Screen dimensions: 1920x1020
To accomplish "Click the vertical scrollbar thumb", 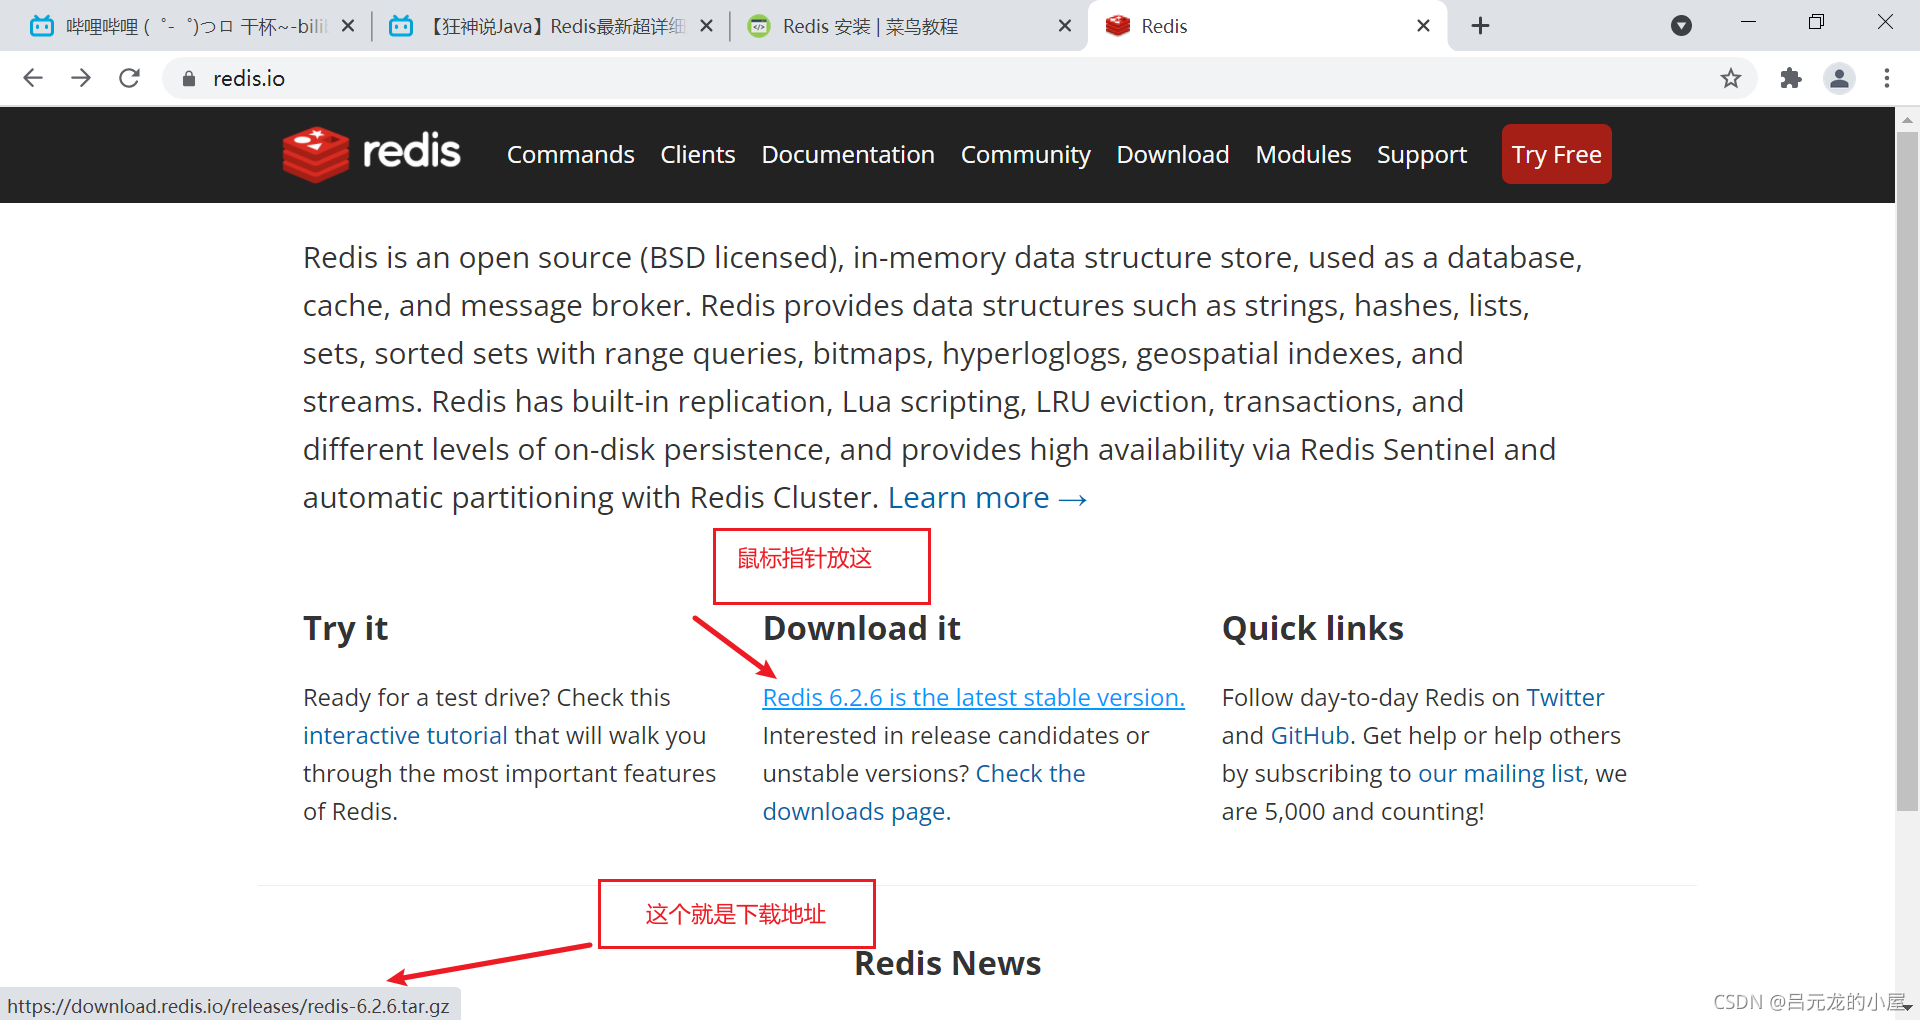I will pos(1907,470).
